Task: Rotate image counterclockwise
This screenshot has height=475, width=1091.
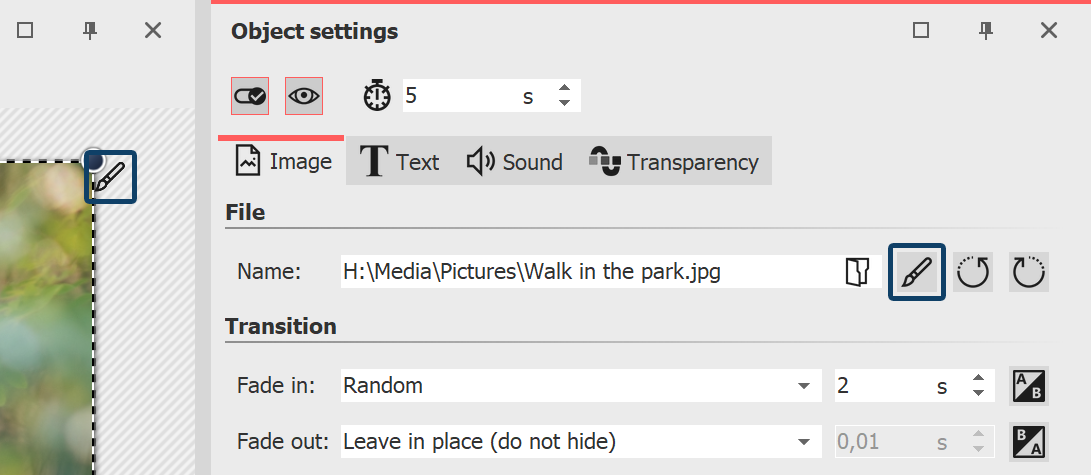Action: click(973, 272)
